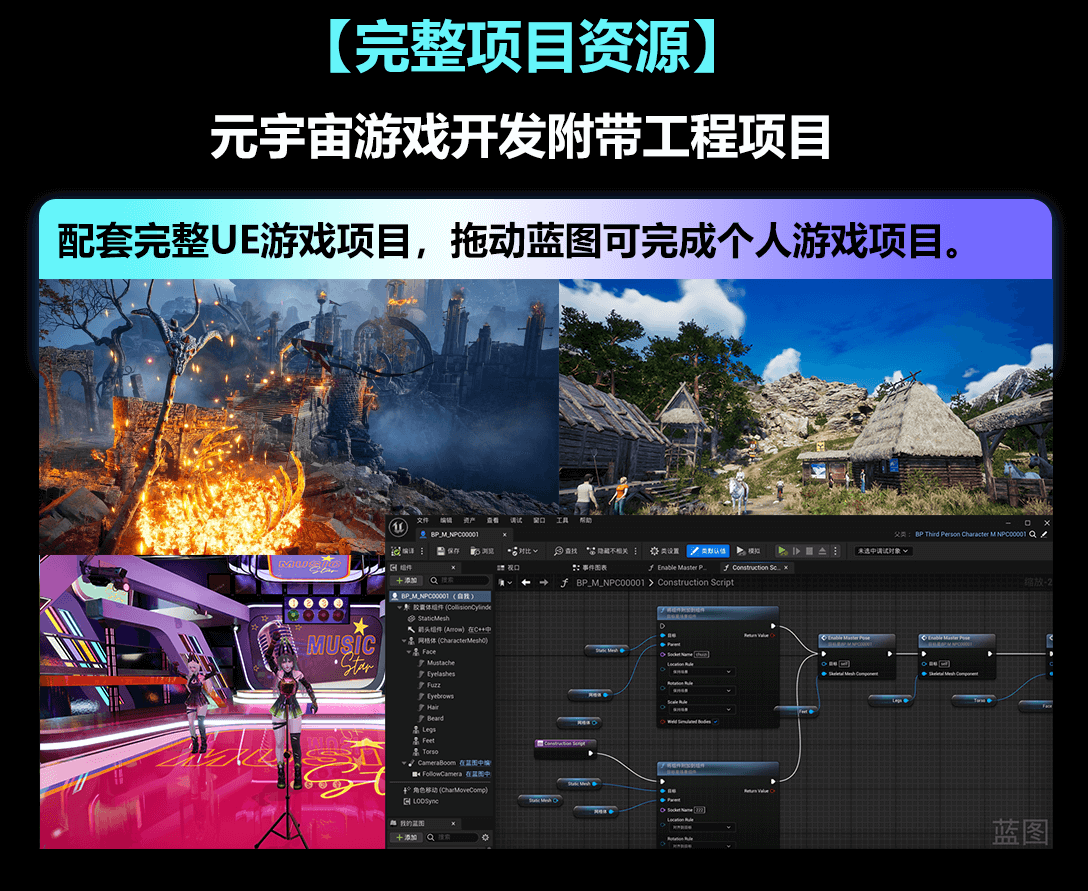
Task: Open the 编辑 edit menu
Action: [446, 520]
